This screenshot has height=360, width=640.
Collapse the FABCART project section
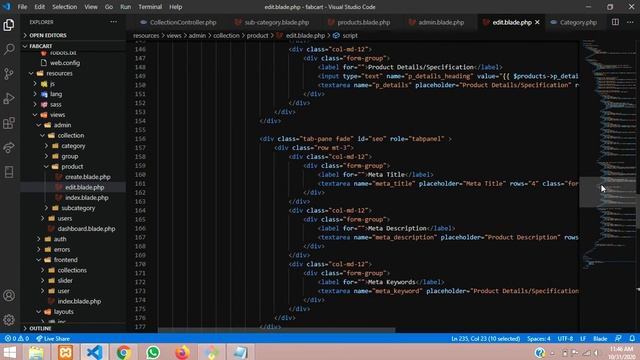click(40, 46)
